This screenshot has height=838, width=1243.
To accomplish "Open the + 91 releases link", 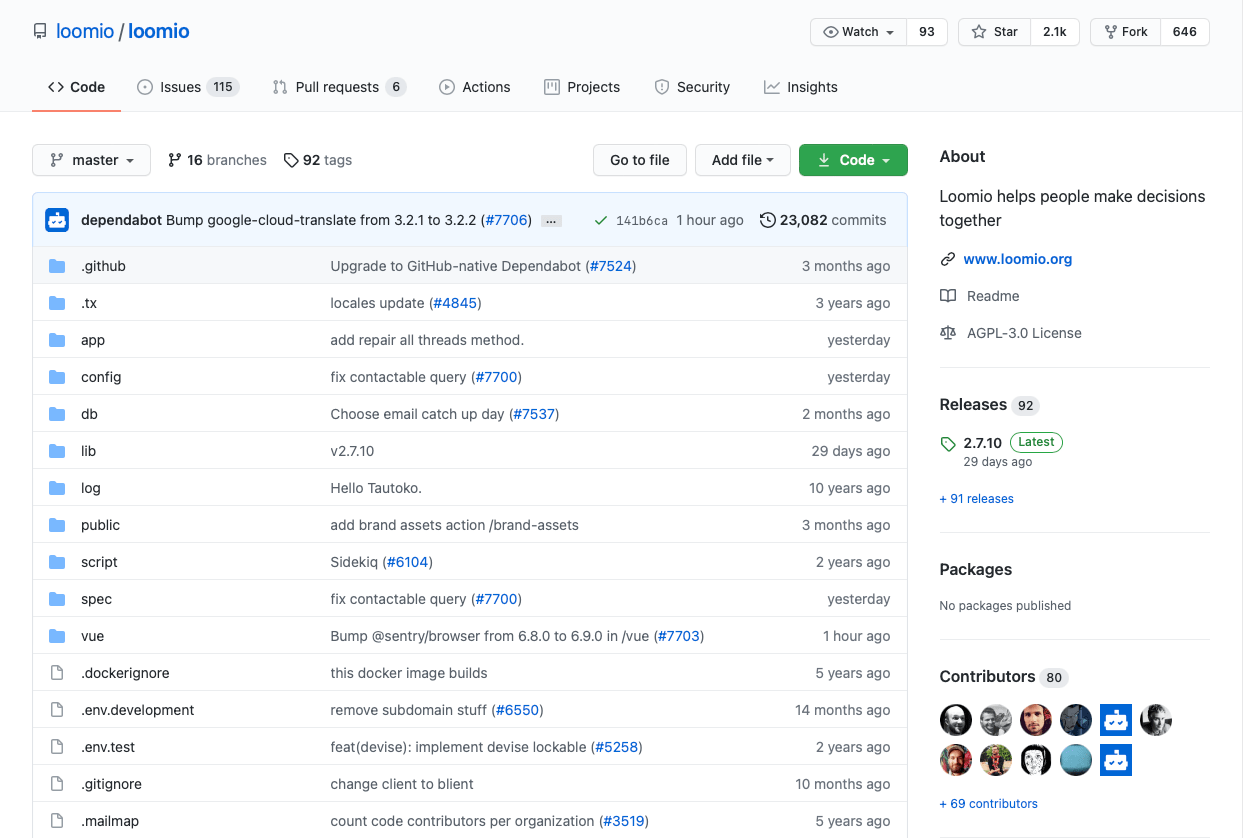I will coord(977,498).
